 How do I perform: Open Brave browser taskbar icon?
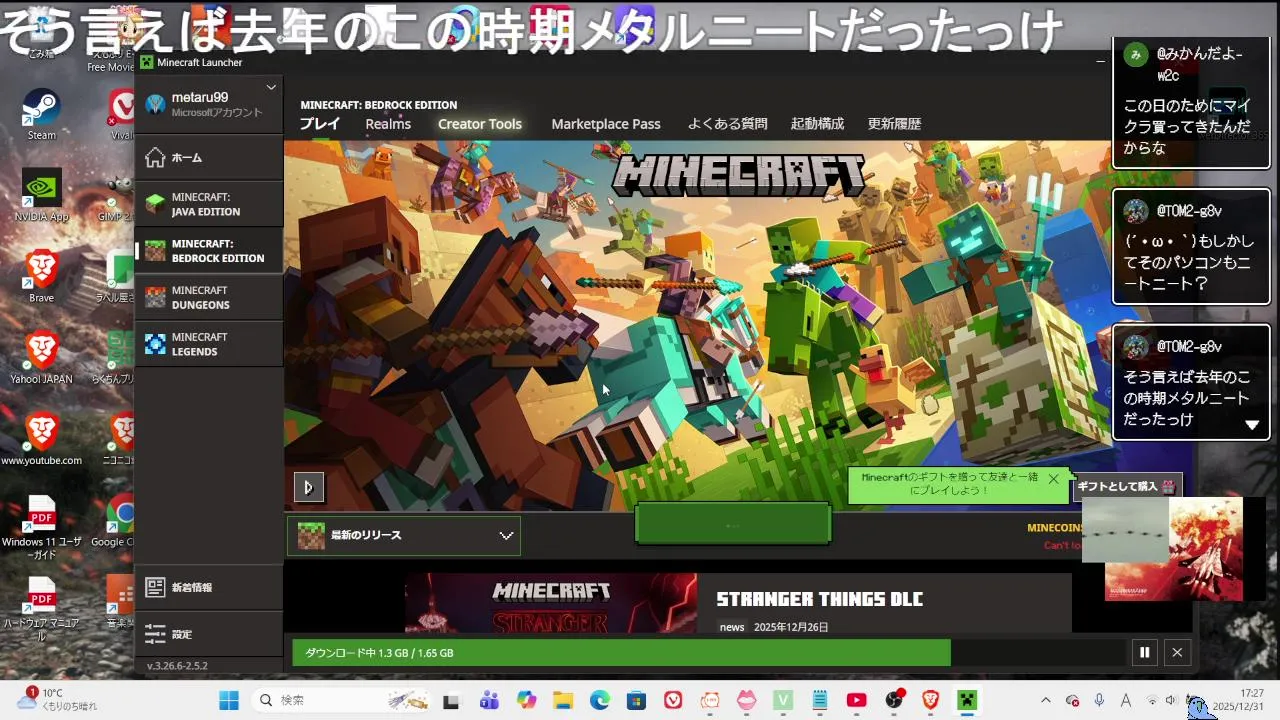point(930,701)
